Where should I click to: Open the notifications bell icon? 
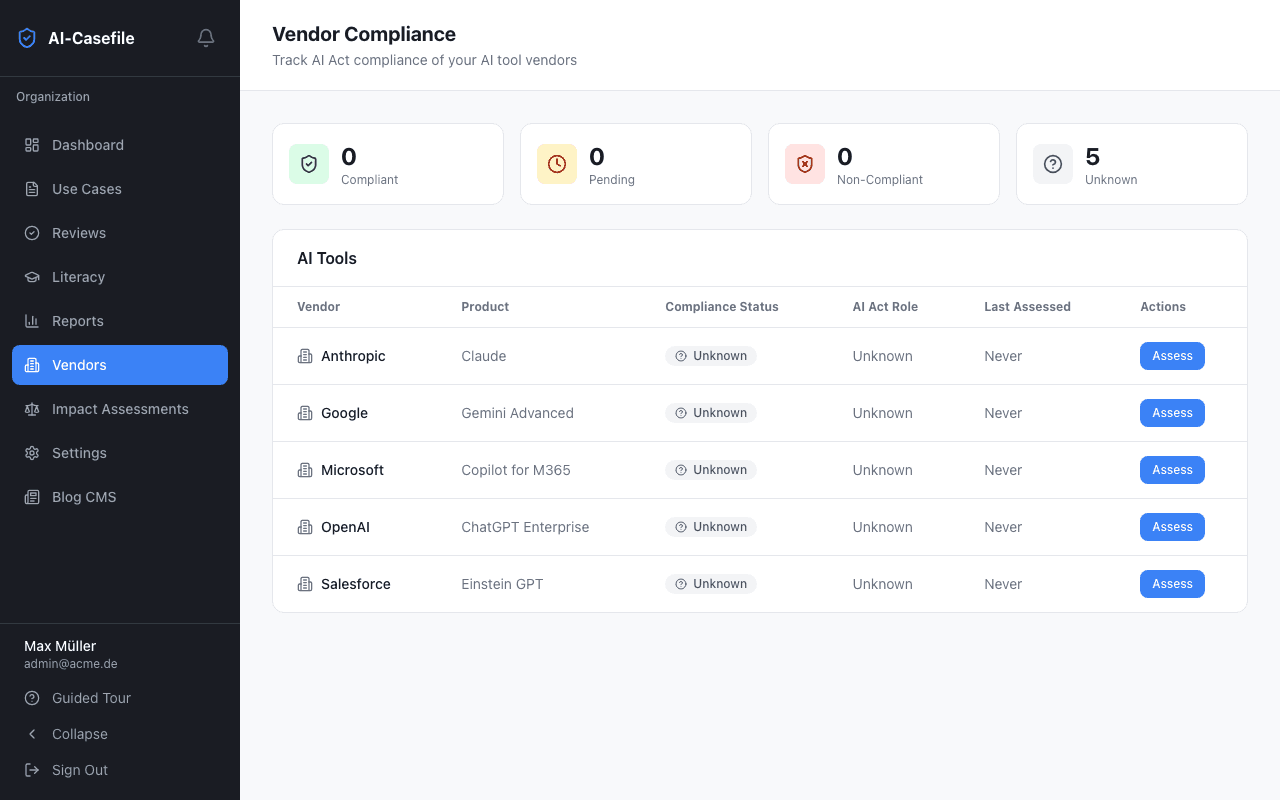(x=206, y=37)
